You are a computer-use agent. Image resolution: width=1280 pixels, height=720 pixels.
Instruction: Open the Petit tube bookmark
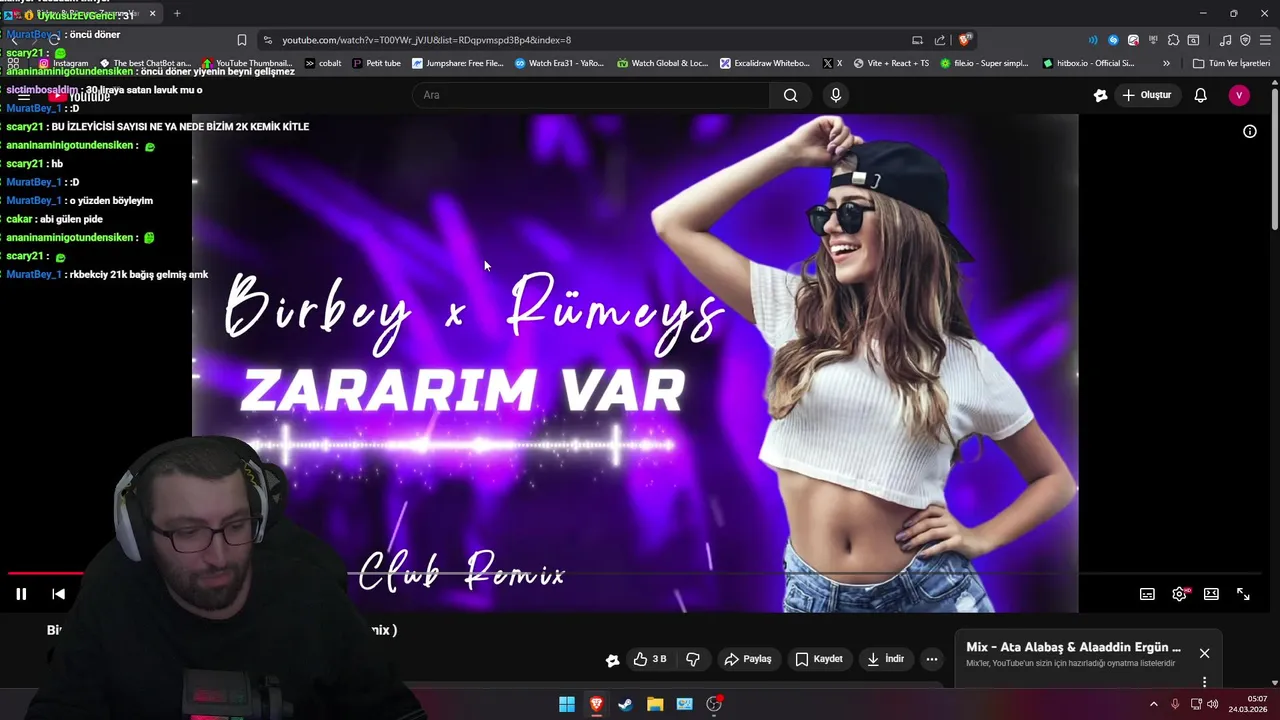pyautogui.click(x=377, y=63)
